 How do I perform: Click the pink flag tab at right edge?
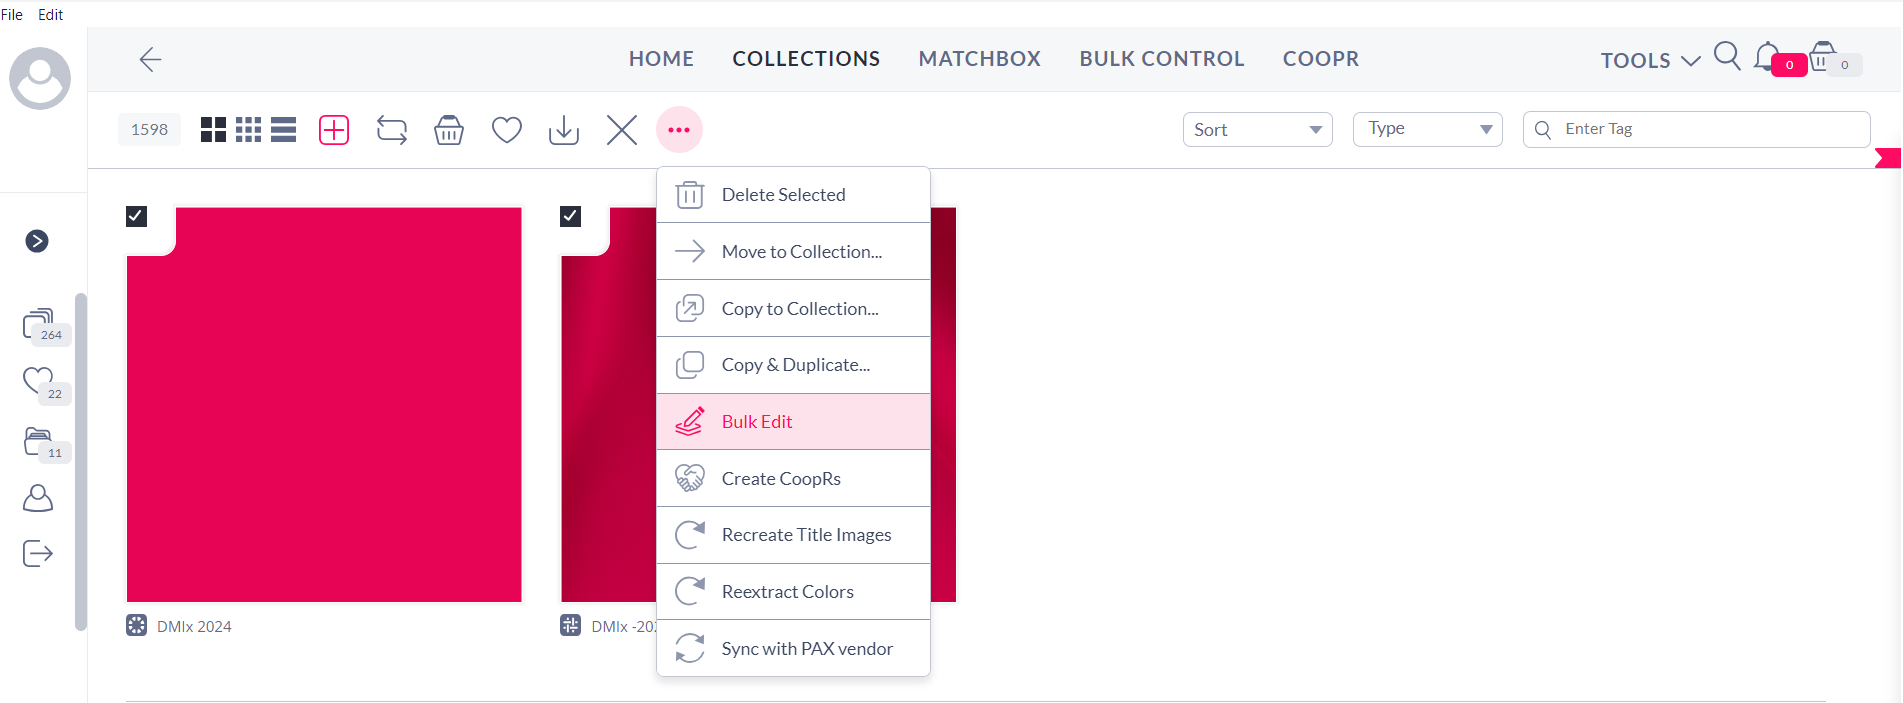[1889, 158]
